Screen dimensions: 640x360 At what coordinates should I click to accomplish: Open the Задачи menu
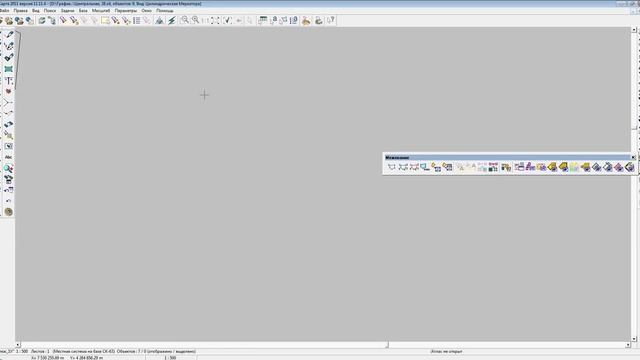[68, 11]
